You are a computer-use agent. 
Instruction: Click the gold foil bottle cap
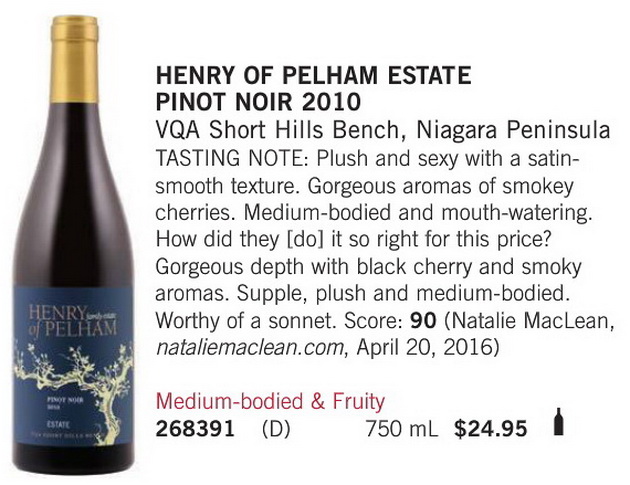click(x=75, y=59)
